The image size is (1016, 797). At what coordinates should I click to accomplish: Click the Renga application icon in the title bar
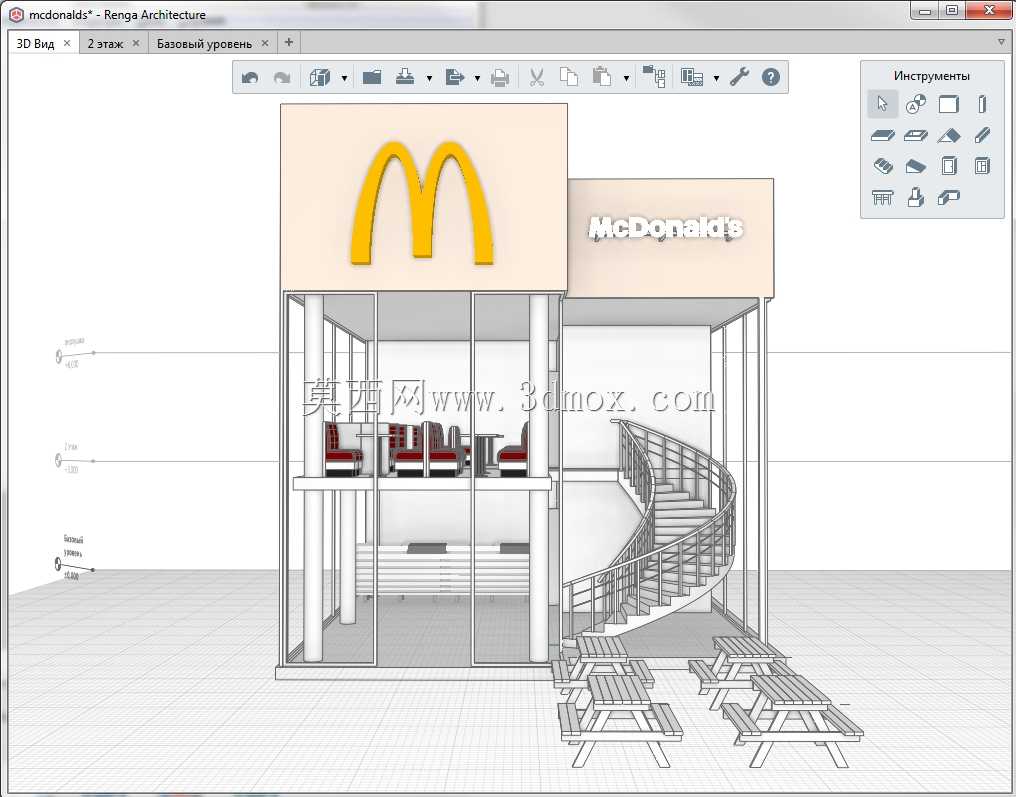pyautogui.click(x=16, y=14)
